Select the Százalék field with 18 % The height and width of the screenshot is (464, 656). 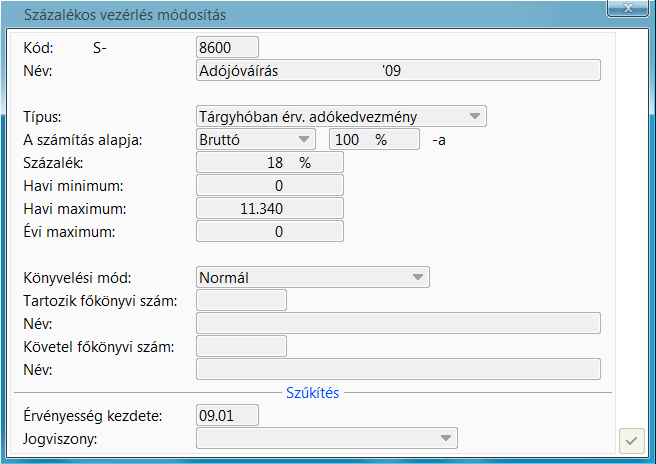pos(270,162)
